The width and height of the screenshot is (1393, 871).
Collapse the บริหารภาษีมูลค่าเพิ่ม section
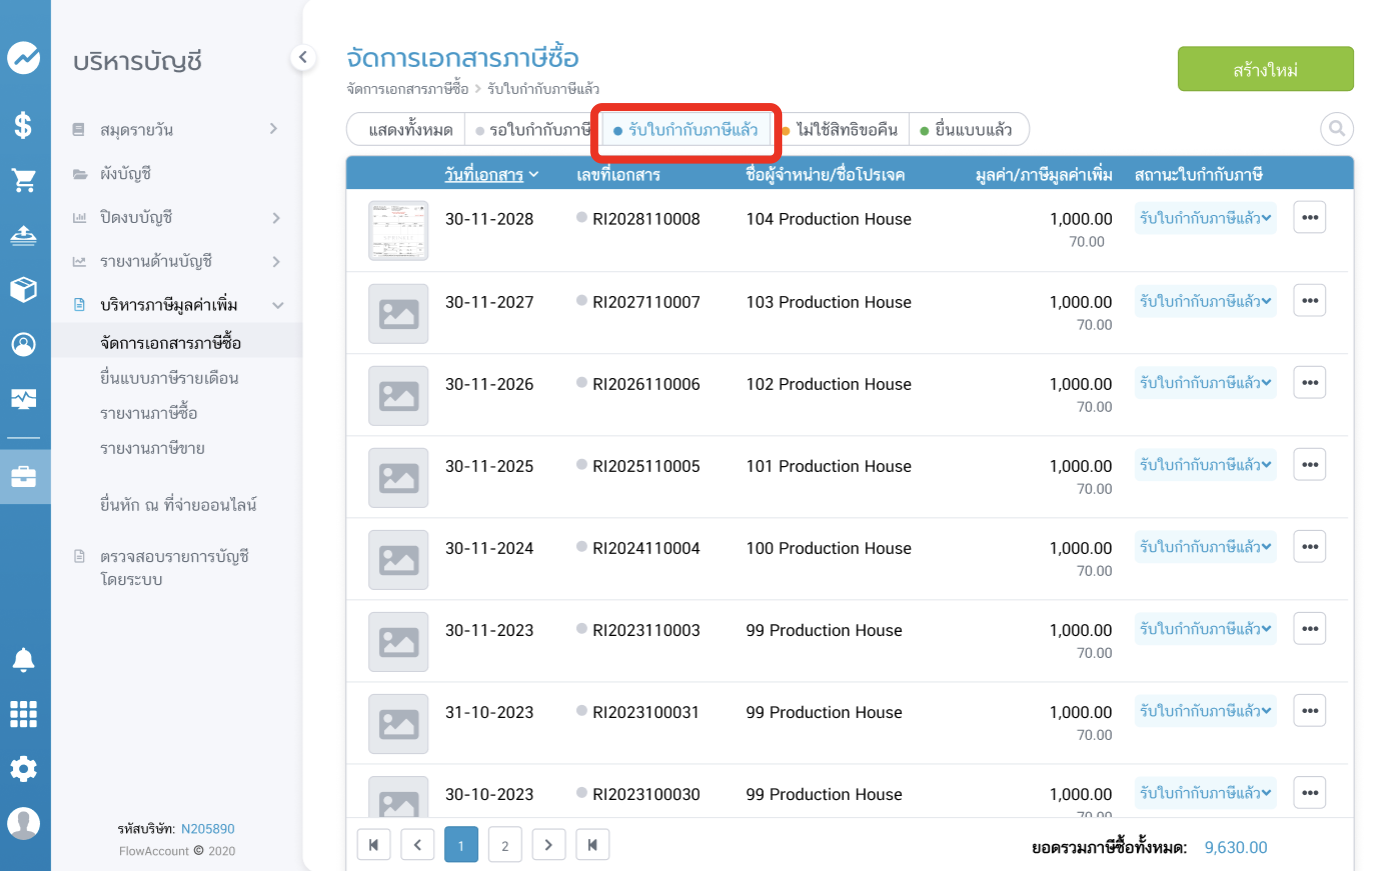(278, 305)
